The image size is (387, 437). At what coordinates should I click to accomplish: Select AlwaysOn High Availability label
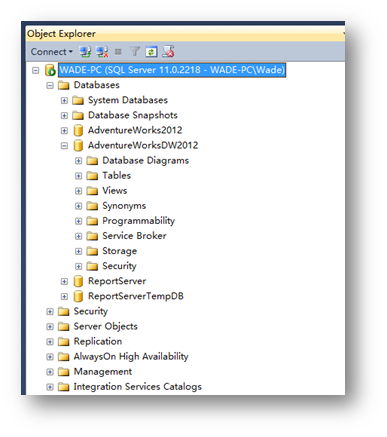(x=131, y=357)
